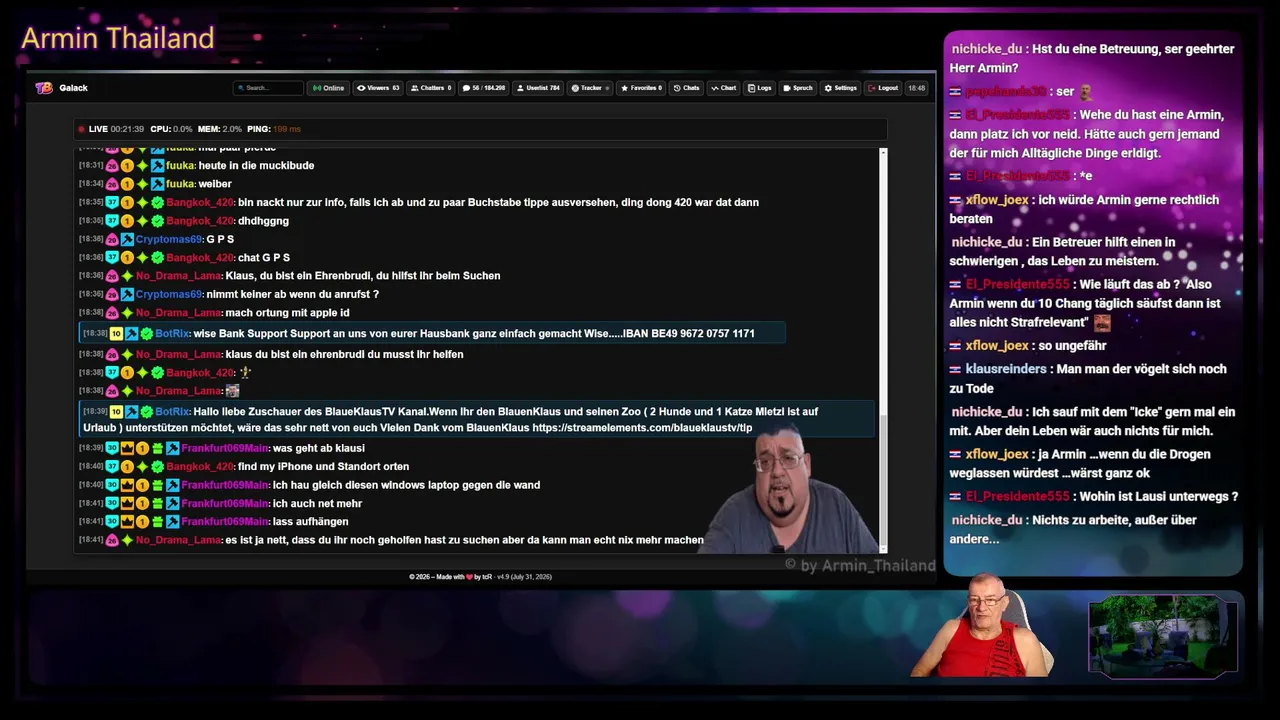Click Frankfurt069Main on 'was geht ab klausi'

[x=225, y=448]
